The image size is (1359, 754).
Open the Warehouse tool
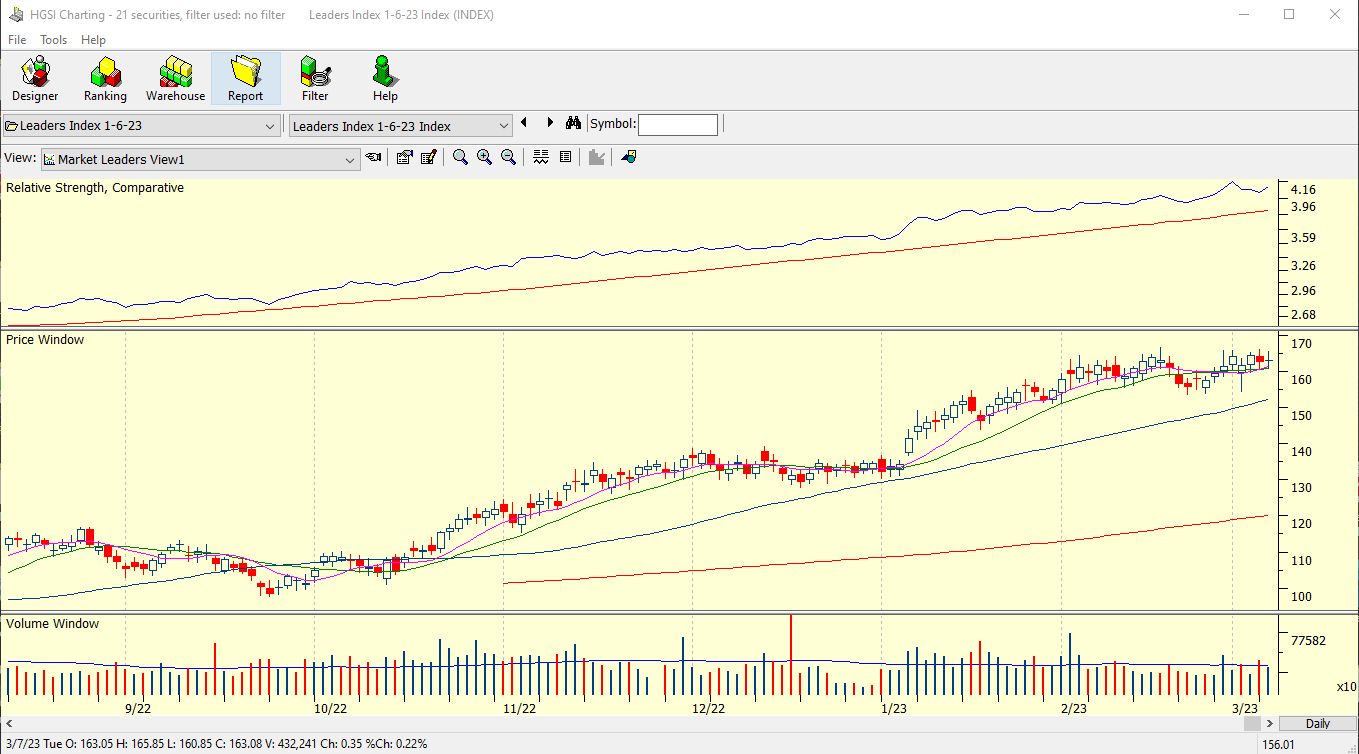[x=175, y=79]
